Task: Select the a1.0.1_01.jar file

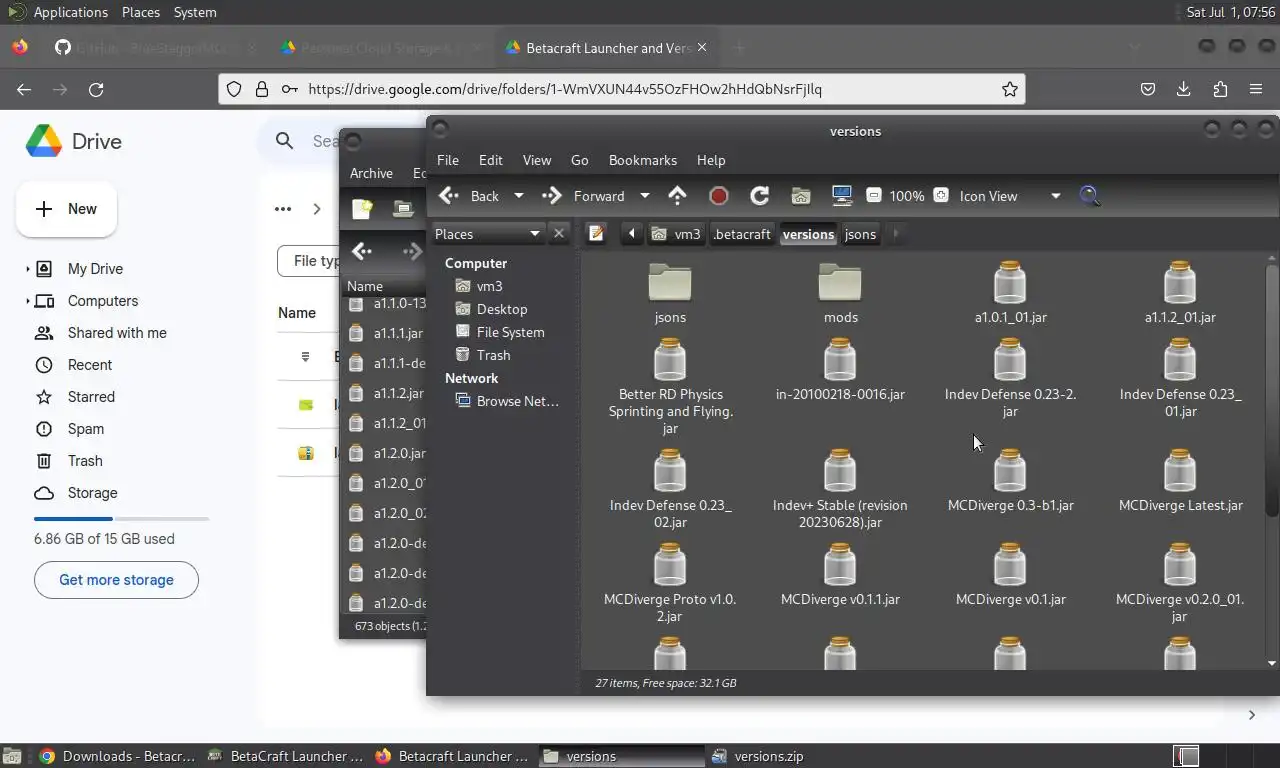Action: [x=1010, y=293]
